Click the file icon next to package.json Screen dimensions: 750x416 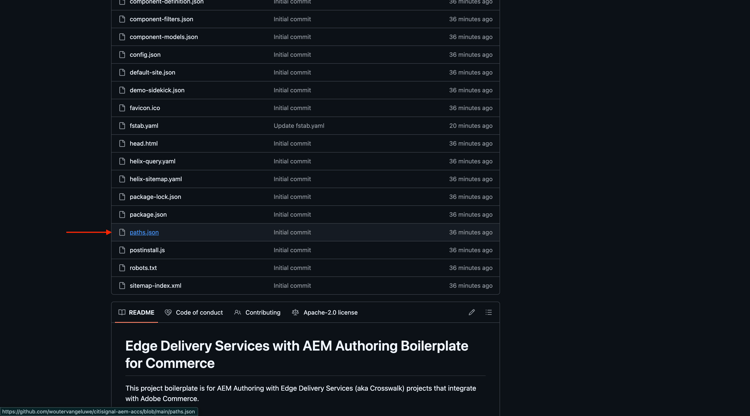(122, 215)
